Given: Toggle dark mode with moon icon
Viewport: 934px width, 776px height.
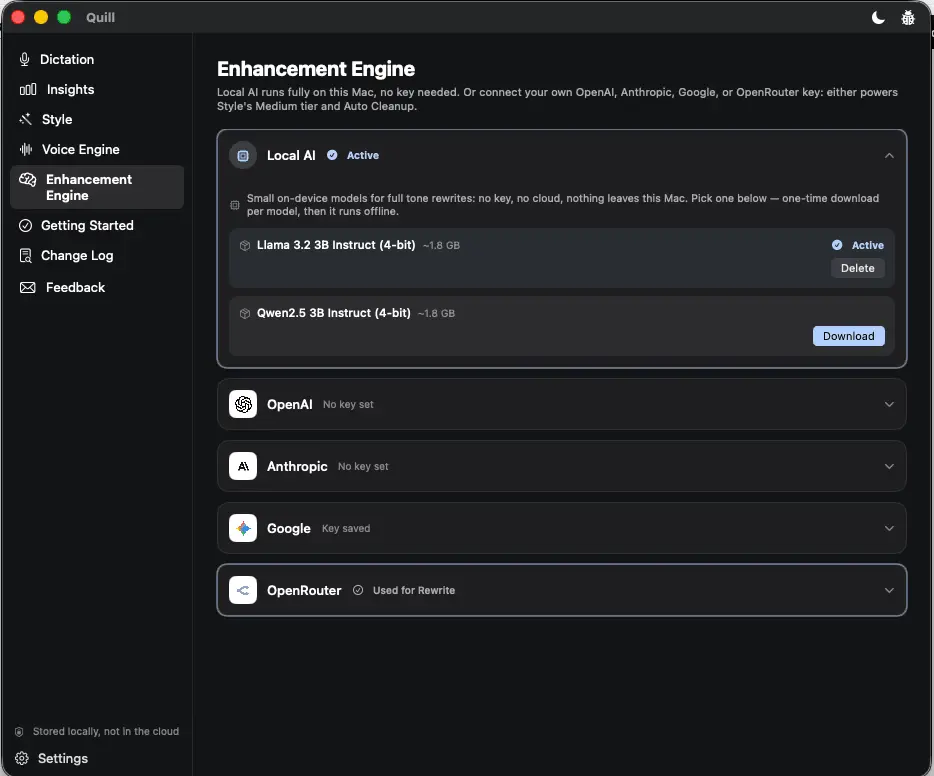Looking at the screenshot, I should point(878,18).
